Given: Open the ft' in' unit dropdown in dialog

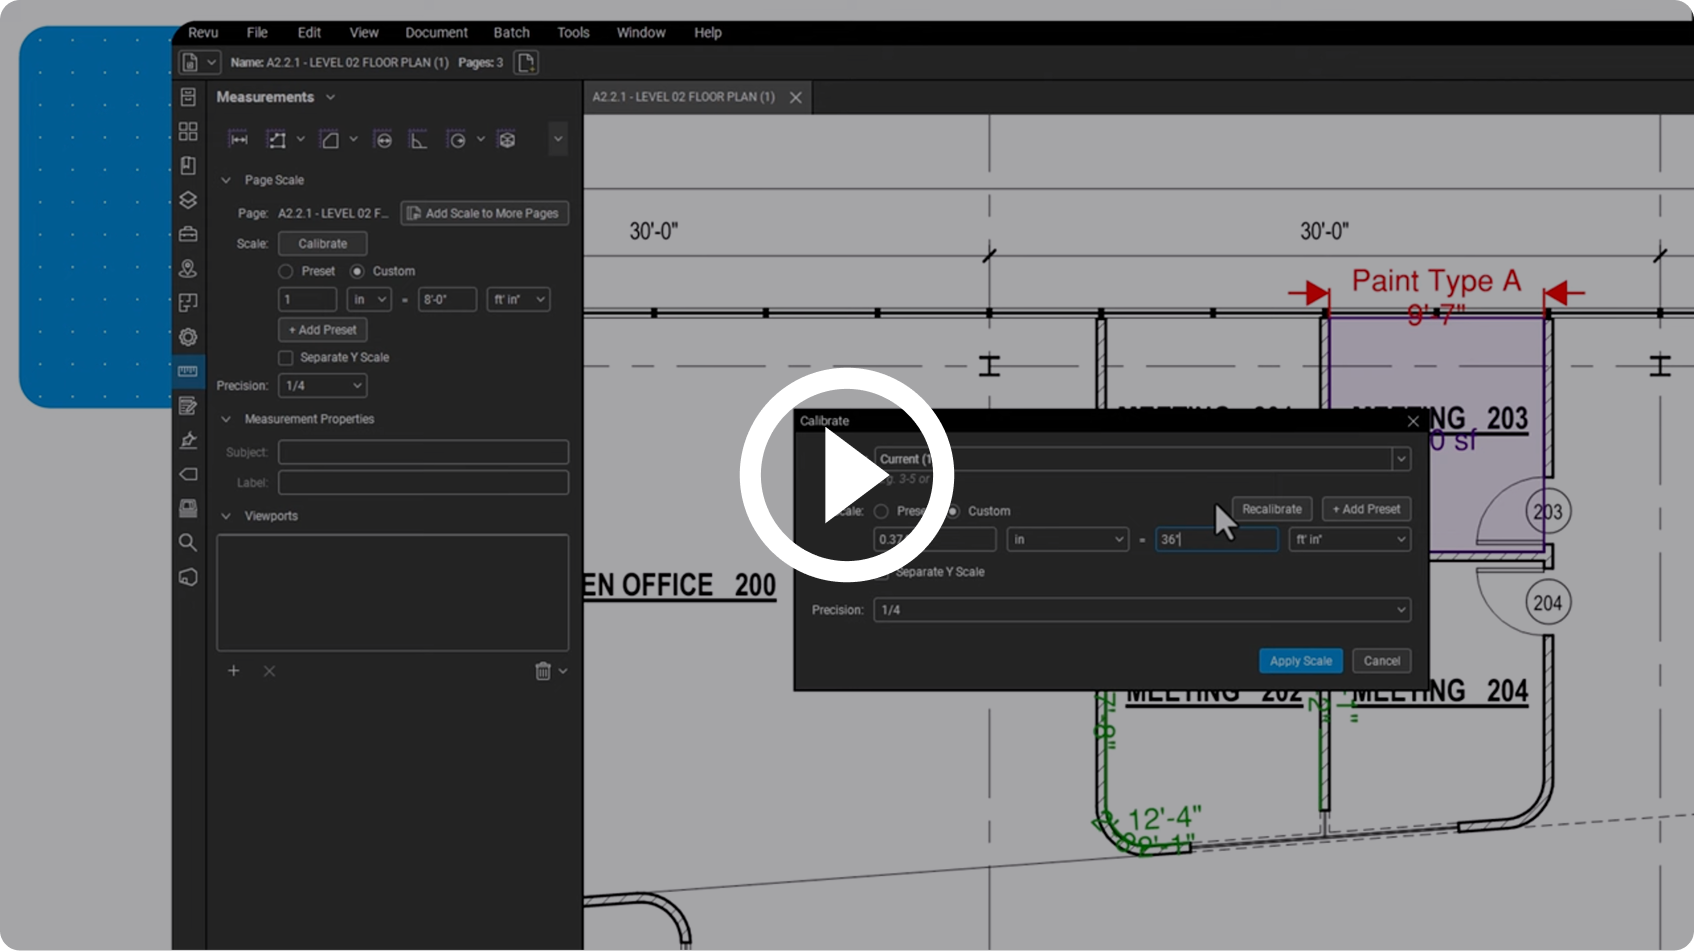Looking at the screenshot, I should click(1349, 540).
